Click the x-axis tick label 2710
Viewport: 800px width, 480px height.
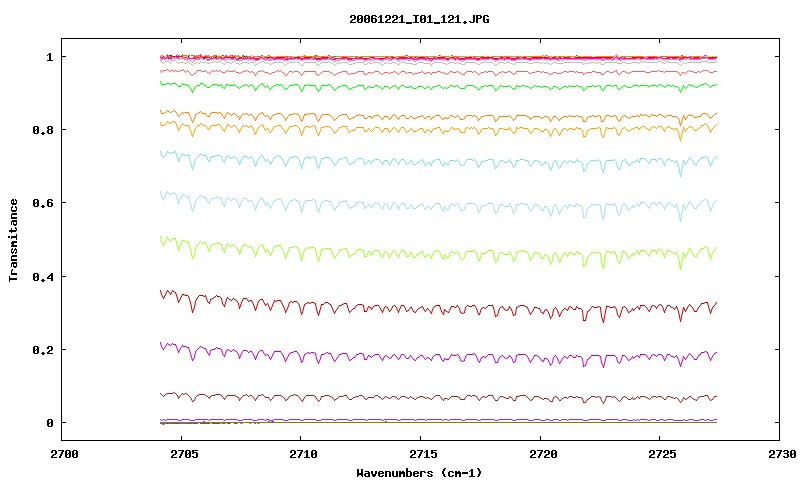point(303,454)
